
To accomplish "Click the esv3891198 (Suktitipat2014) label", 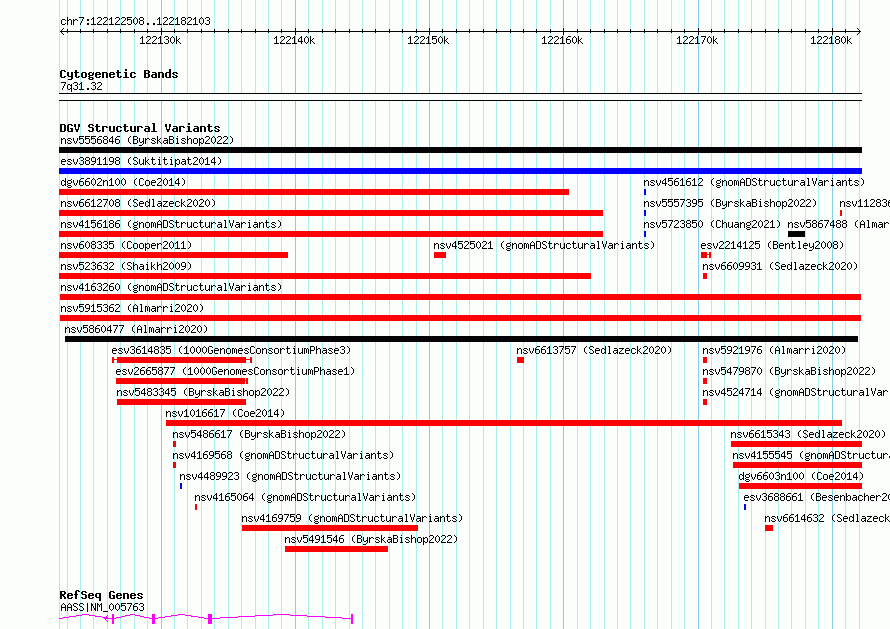I will click(x=141, y=161).
